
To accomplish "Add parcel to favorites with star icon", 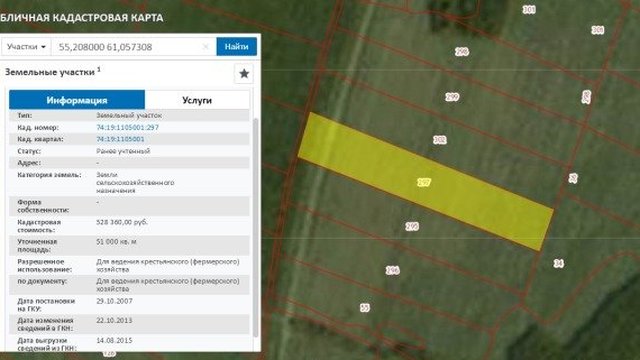I will (x=244, y=73).
